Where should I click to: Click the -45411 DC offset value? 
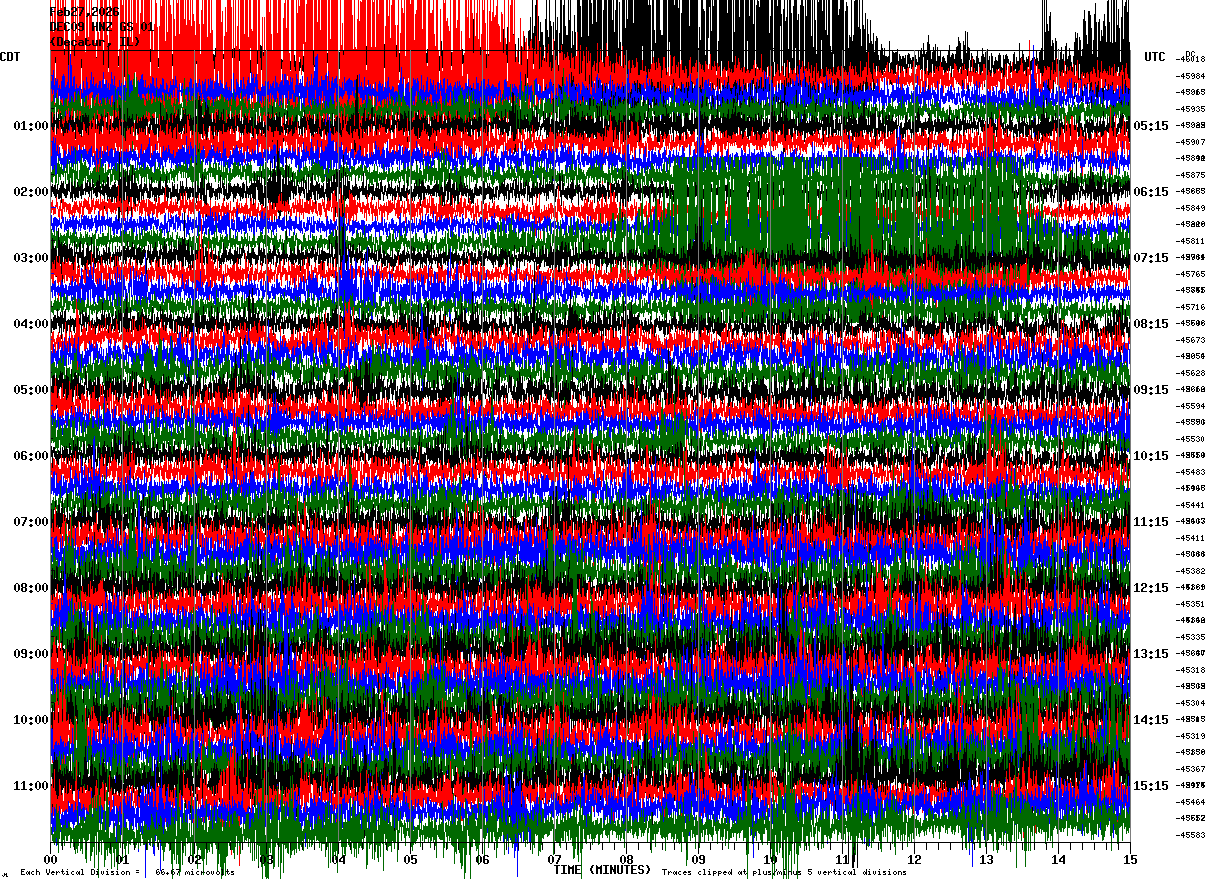click(x=1192, y=538)
